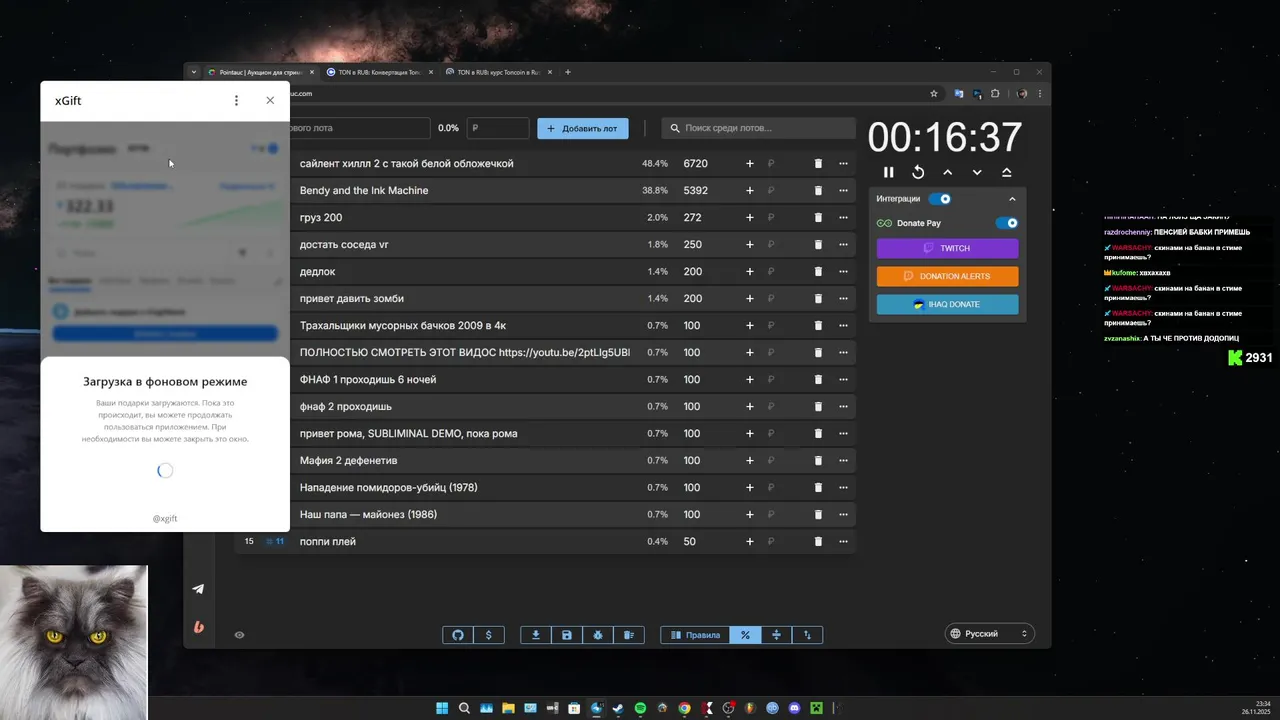Viewport: 1280px width, 720px height.
Task: Connect the TWITCH integration
Action: (x=947, y=248)
